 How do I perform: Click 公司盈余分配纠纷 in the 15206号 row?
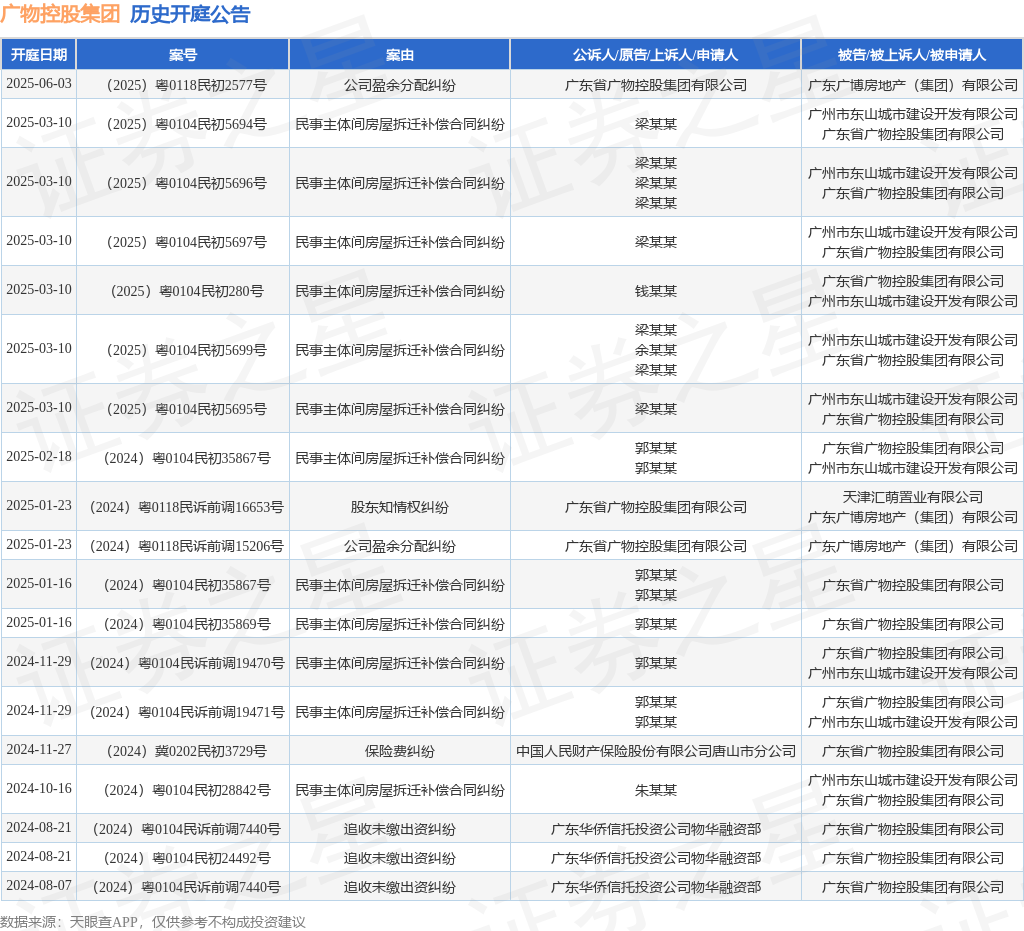[400, 546]
